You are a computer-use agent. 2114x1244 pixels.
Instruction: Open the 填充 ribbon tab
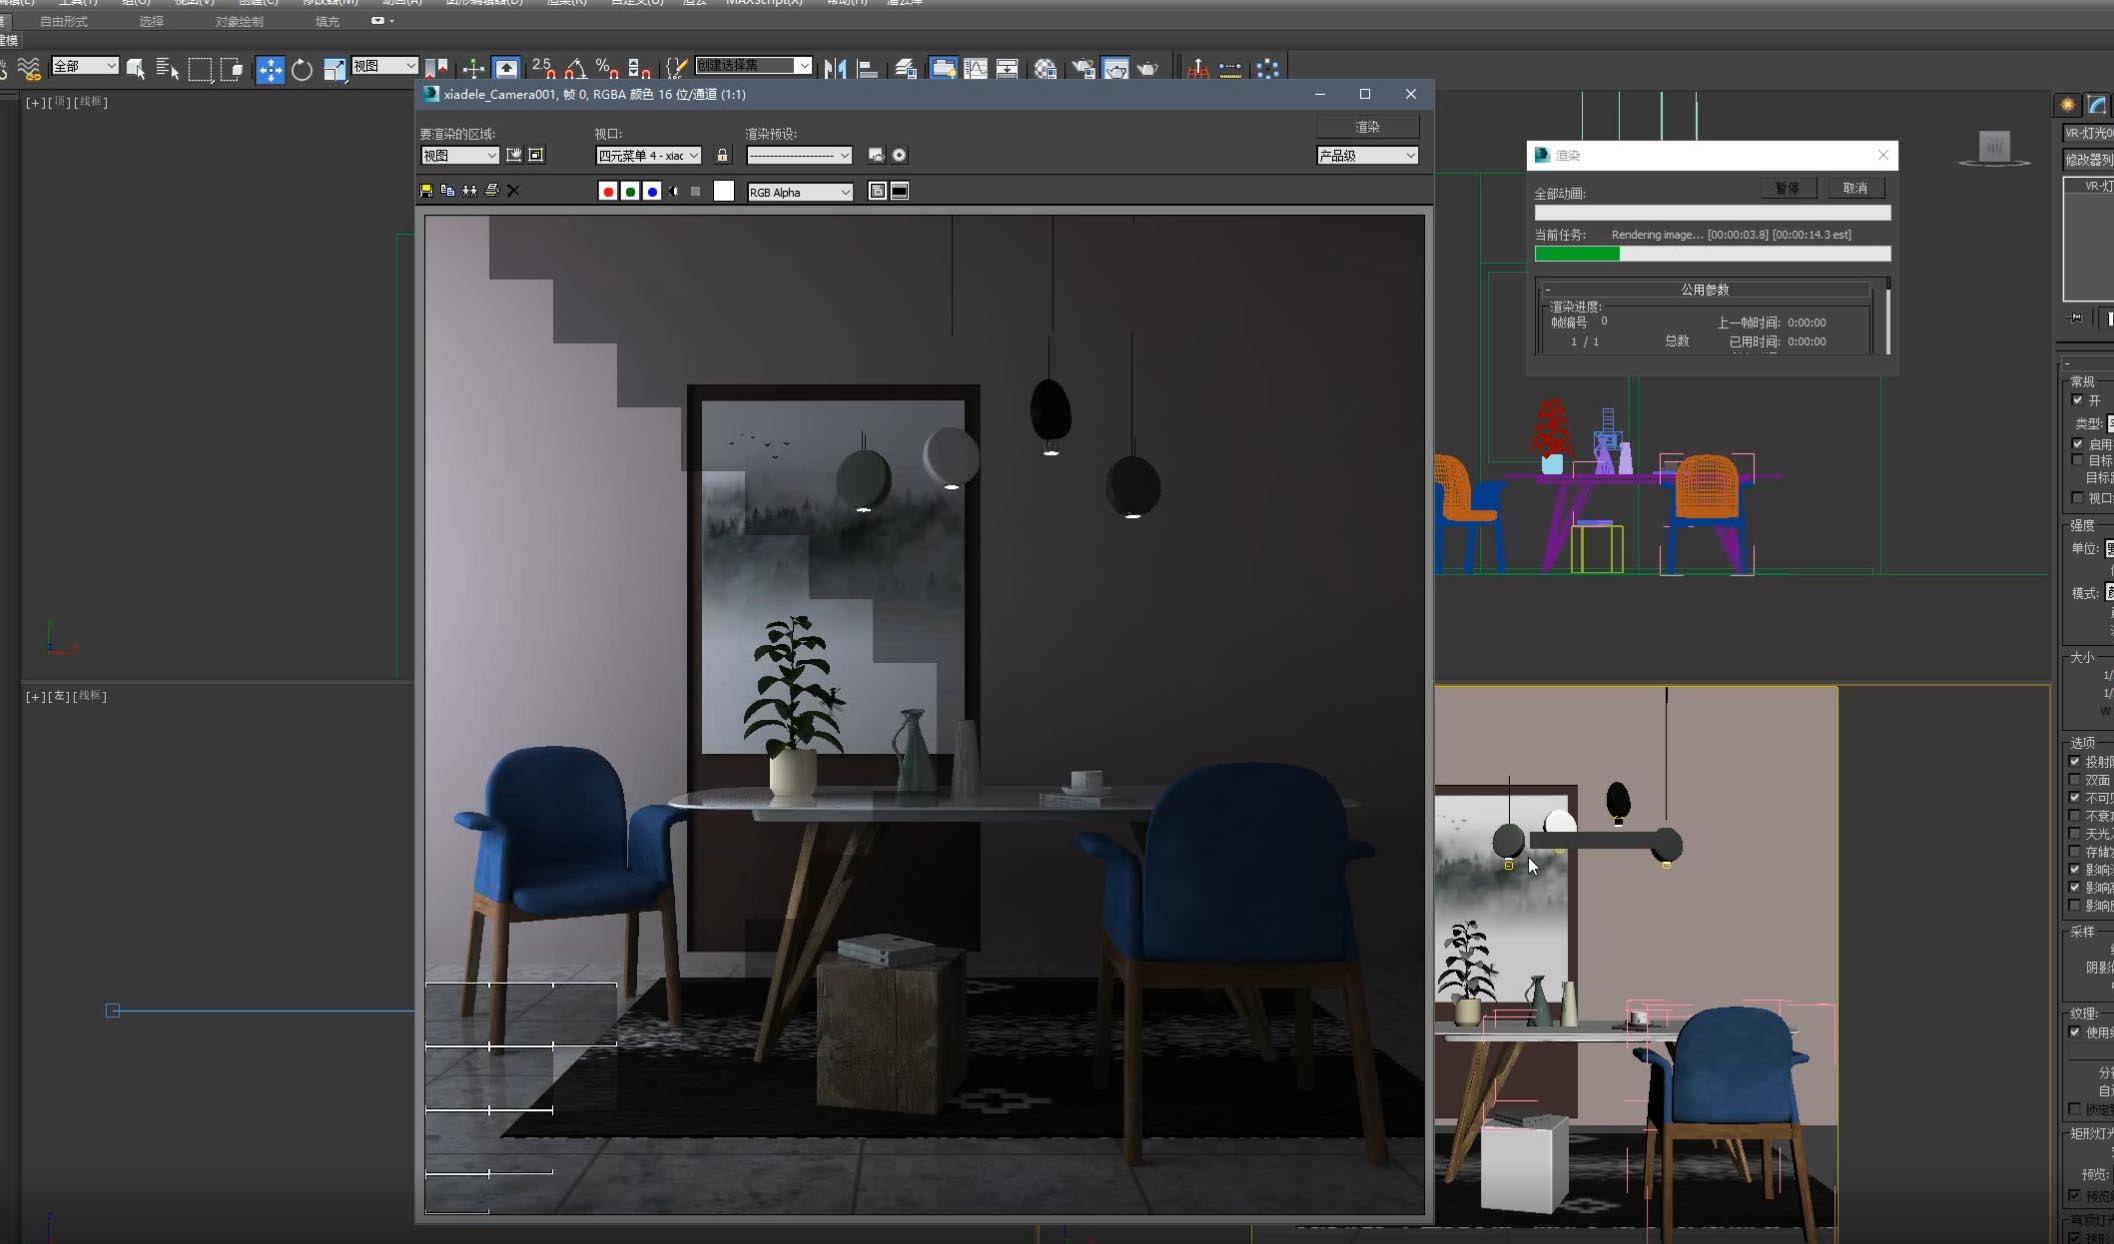click(327, 21)
